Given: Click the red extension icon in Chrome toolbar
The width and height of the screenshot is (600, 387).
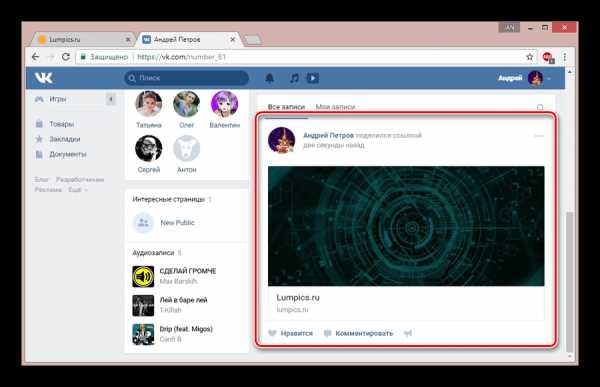Looking at the screenshot, I should click(548, 57).
